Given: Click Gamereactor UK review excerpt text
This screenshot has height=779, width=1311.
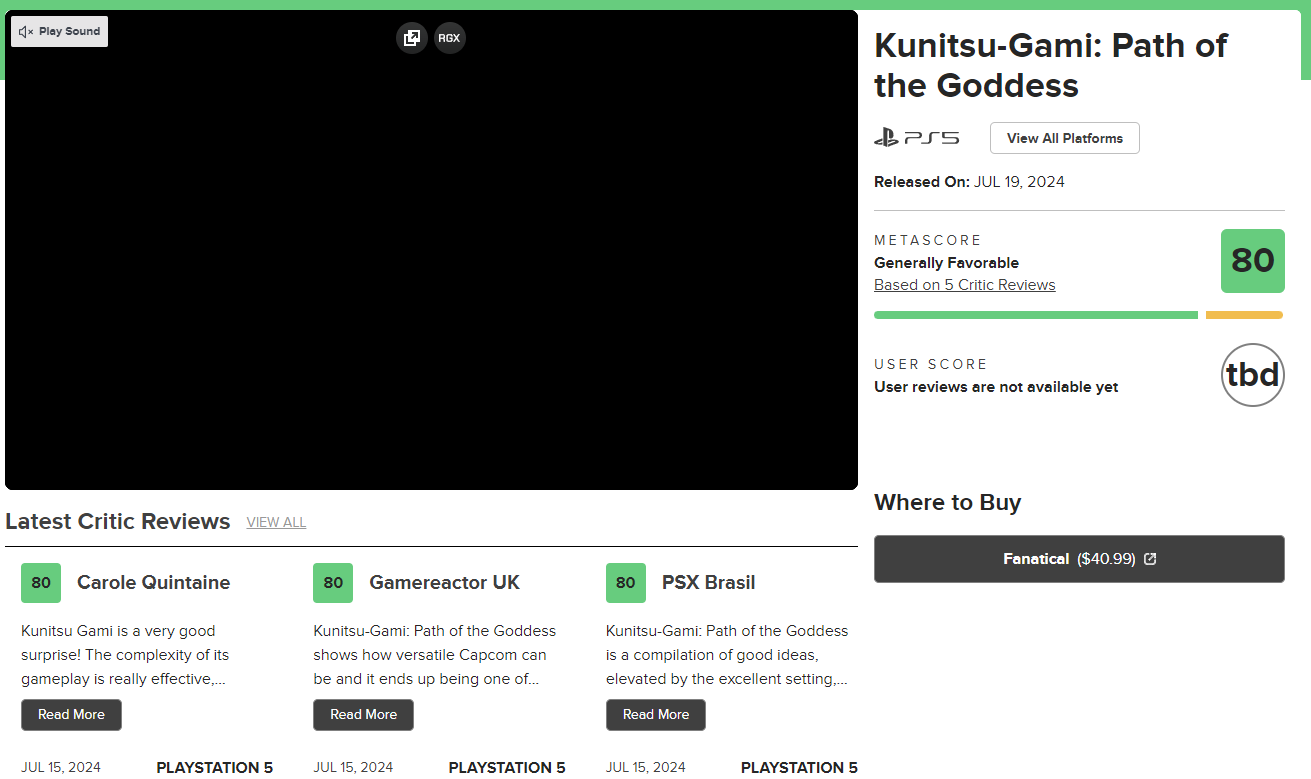Looking at the screenshot, I should 434,655.
